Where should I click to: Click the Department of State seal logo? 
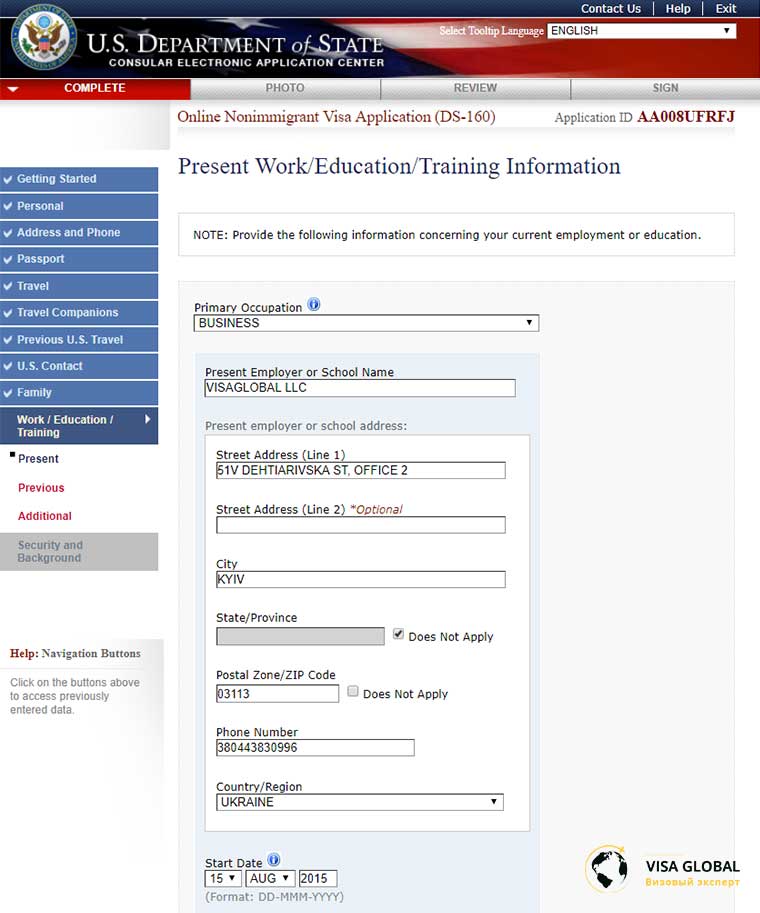44,38
